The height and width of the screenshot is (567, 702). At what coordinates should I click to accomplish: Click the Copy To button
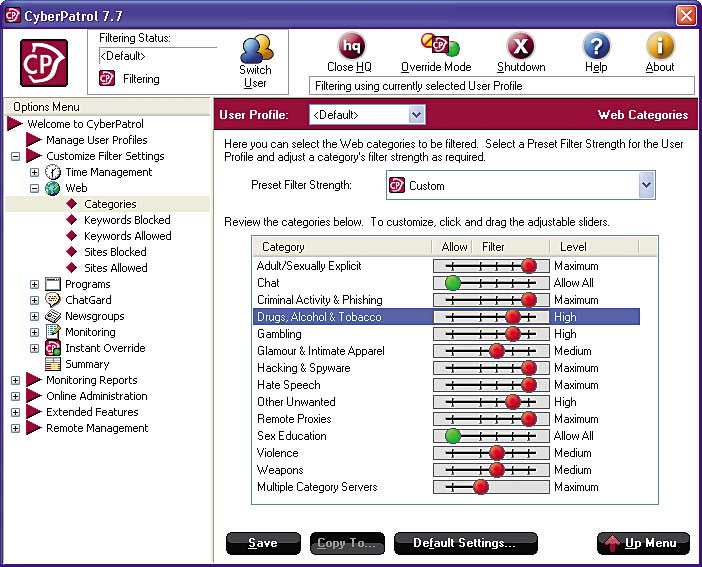click(x=347, y=543)
